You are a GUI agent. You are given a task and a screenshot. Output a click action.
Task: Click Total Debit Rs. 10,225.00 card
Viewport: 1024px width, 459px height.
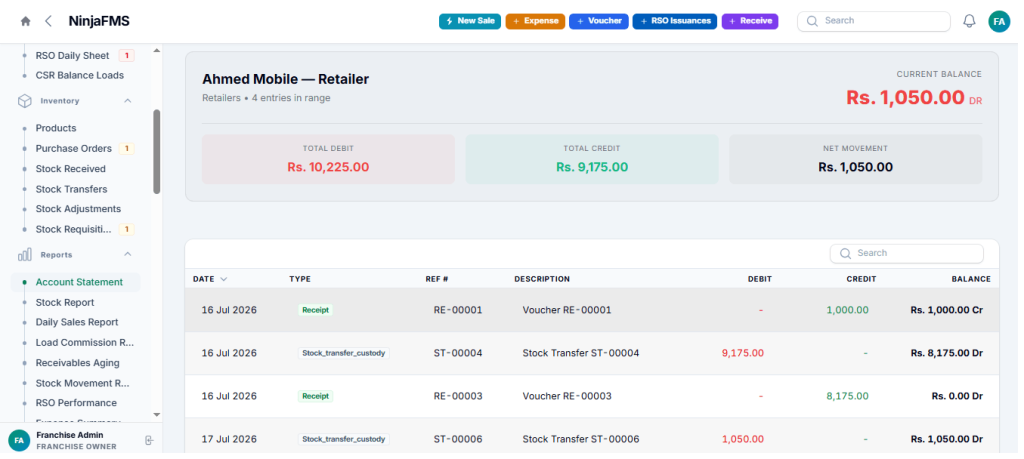click(x=328, y=159)
